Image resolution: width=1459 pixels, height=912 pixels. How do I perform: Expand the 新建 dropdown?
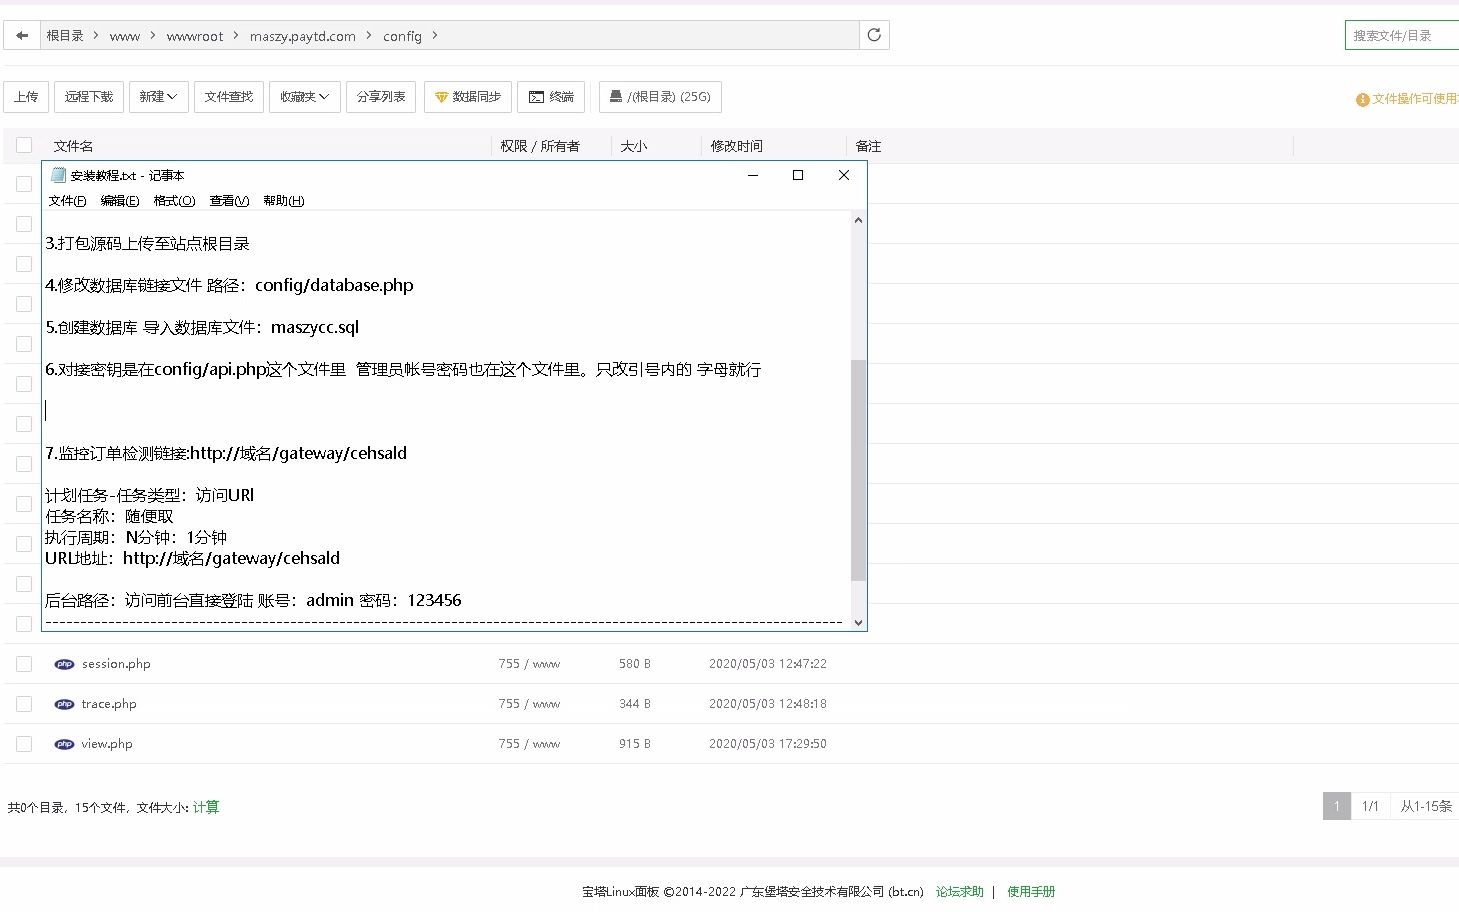[158, 97]
